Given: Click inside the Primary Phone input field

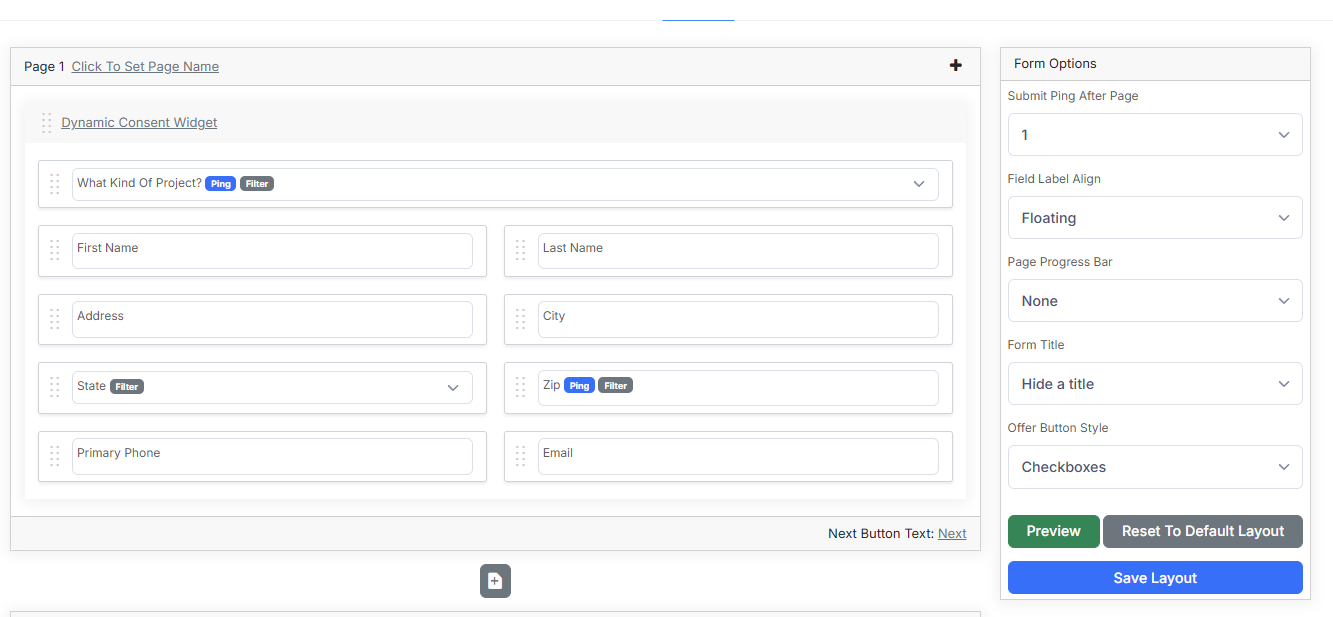Looking at the screenshot, I should [x=272, y=456].
